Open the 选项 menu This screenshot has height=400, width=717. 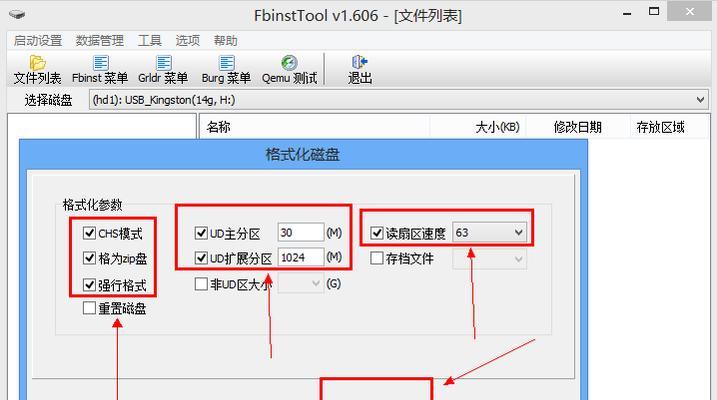(x=187, y=41)
